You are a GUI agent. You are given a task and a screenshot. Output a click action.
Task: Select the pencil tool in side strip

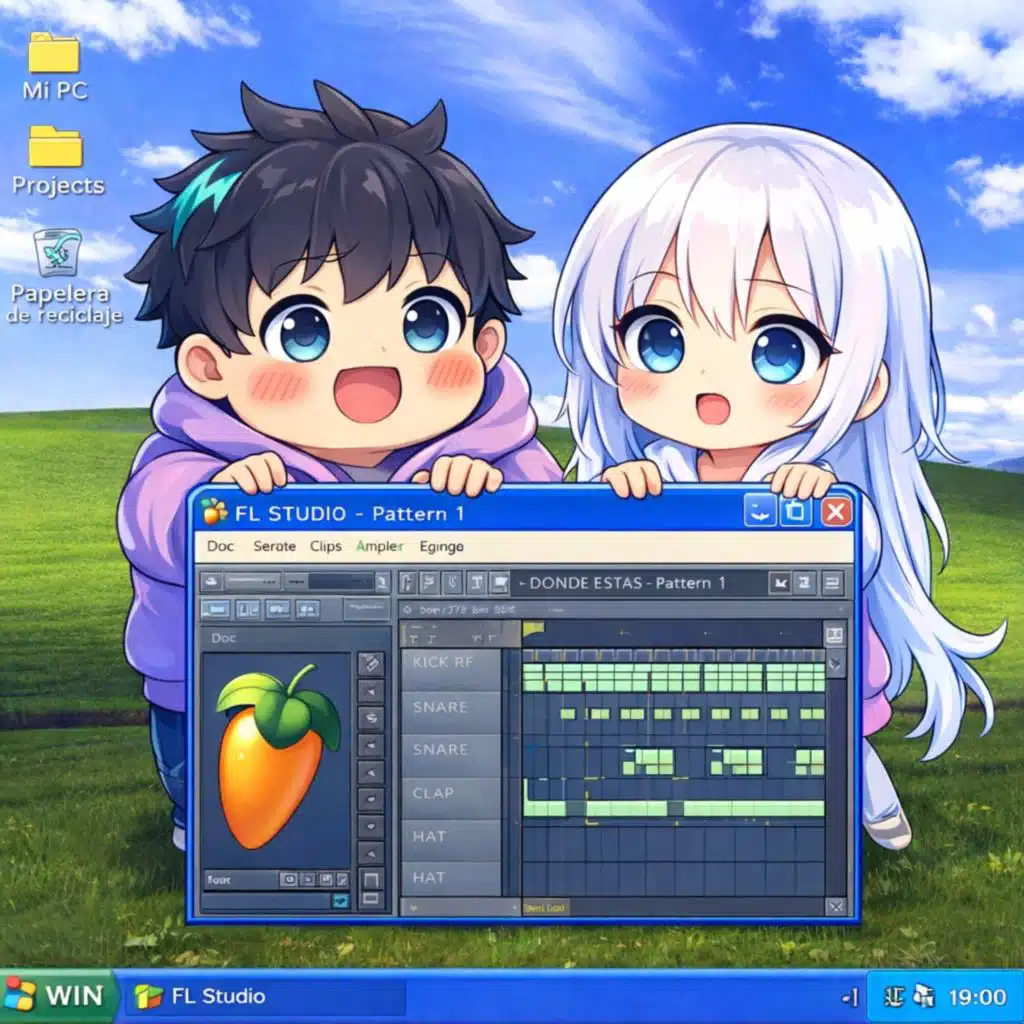[x=370, y=664]
